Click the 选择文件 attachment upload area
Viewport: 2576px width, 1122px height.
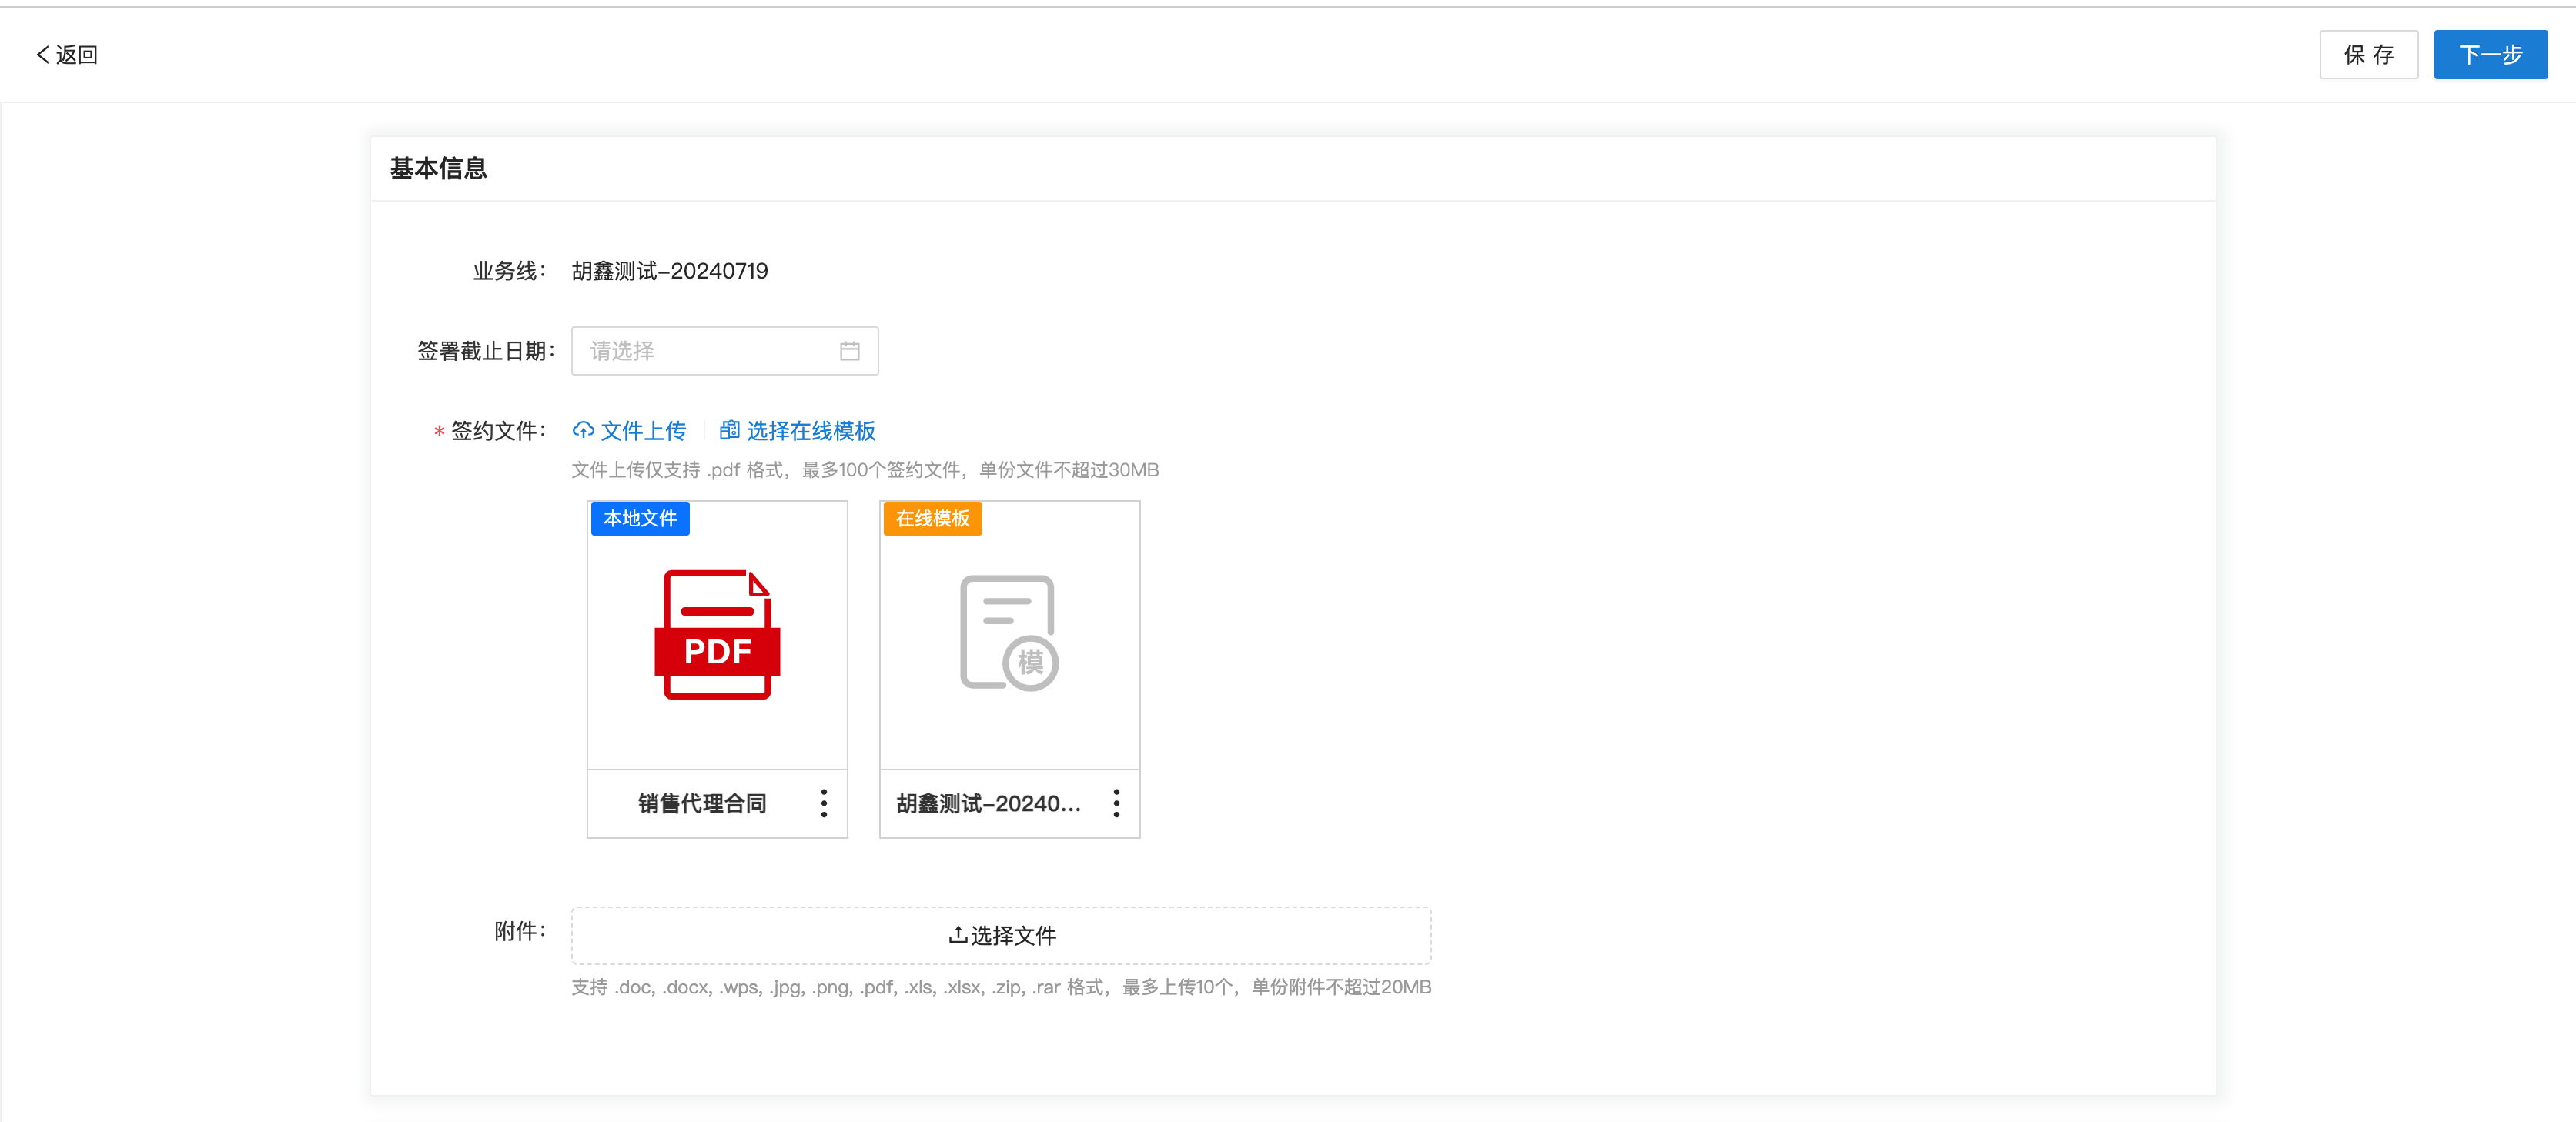(x=1001, y=936)
